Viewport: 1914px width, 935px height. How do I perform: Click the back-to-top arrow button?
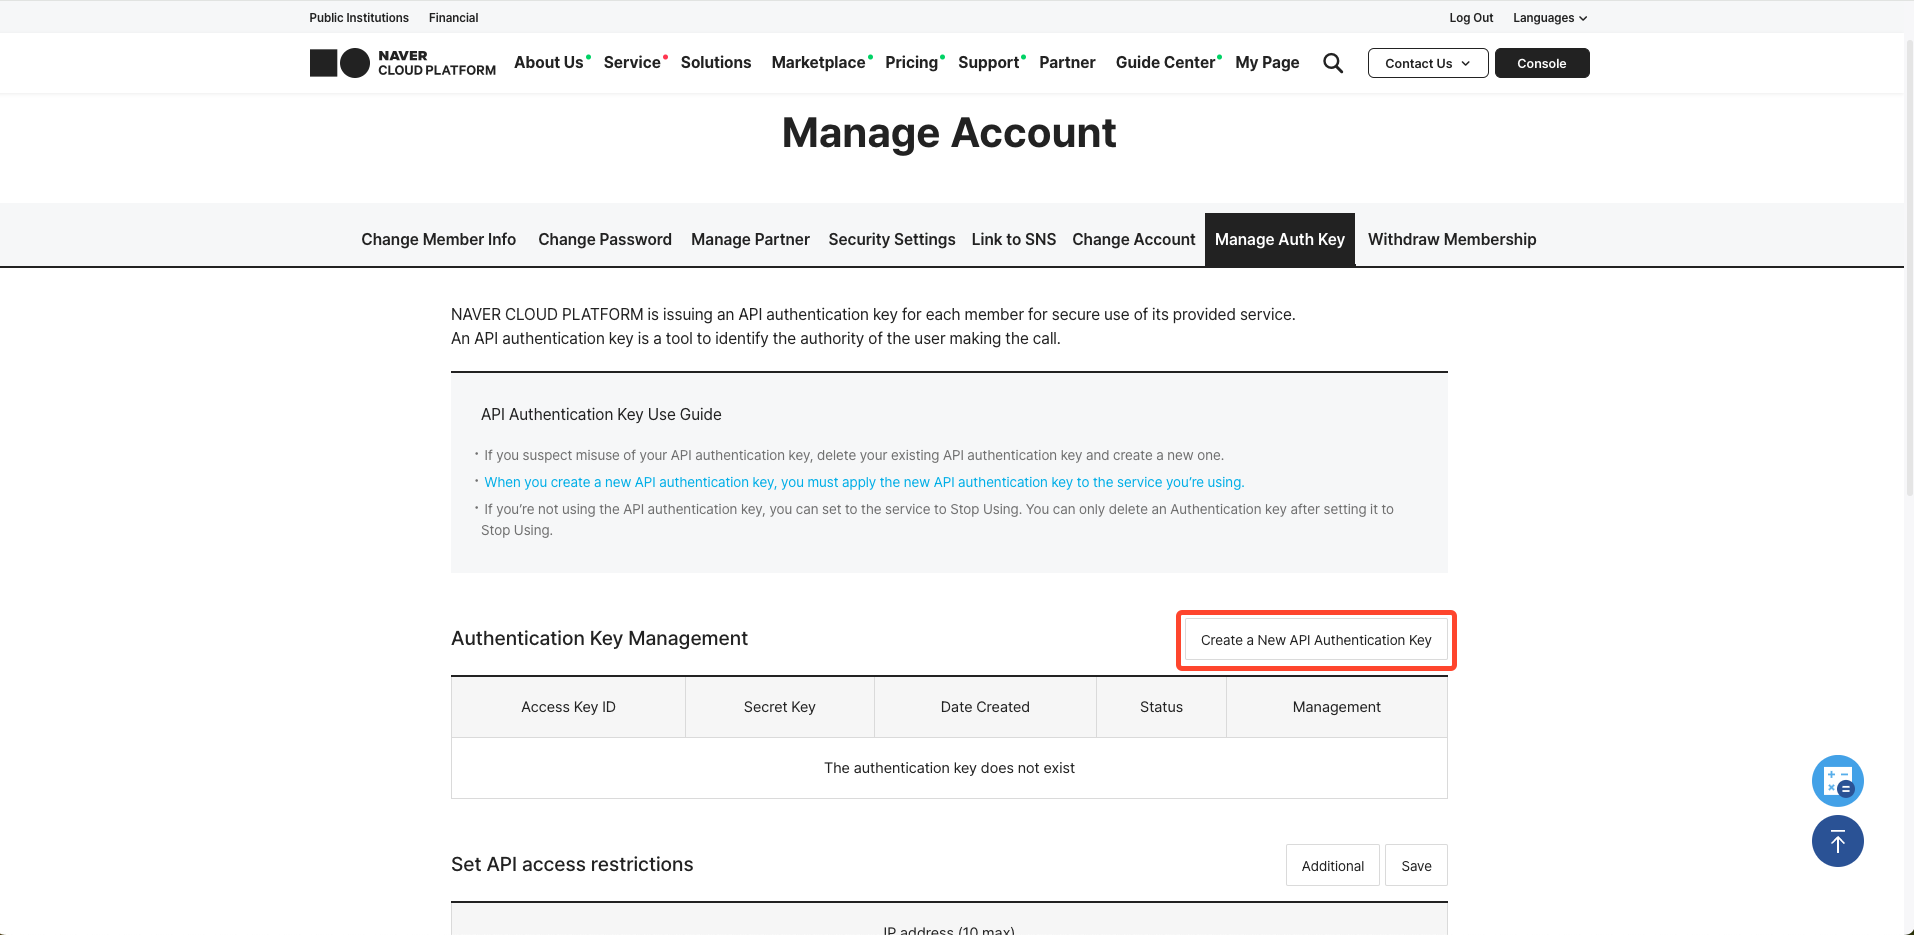pyautogui.click(x=1838, y=841)
